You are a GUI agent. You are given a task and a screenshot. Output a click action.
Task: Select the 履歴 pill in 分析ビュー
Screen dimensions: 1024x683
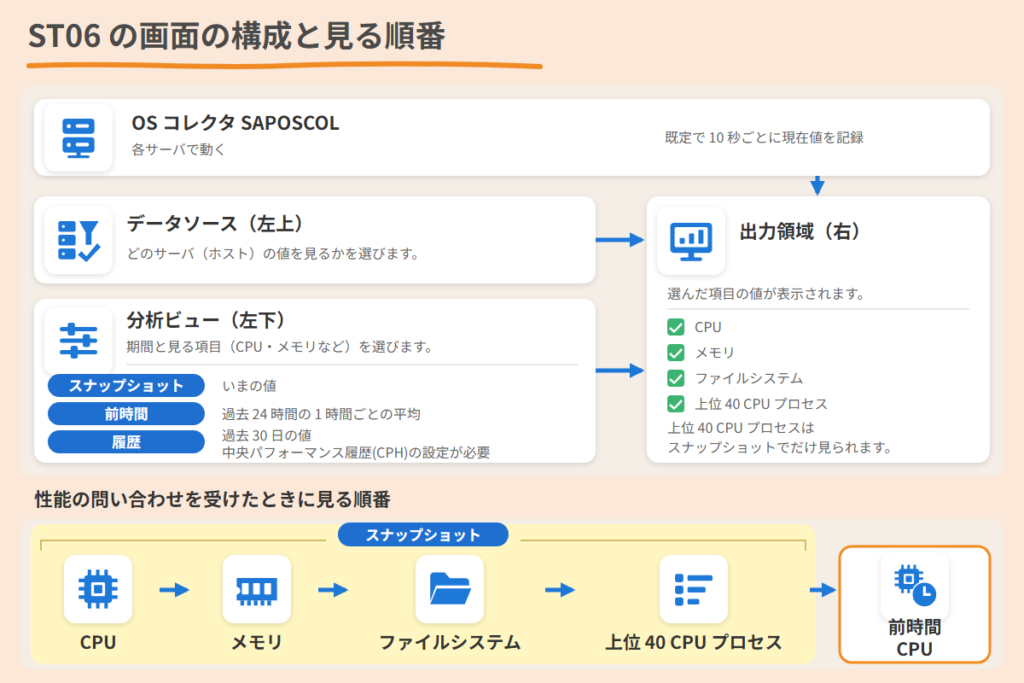[x=126, y=442]
